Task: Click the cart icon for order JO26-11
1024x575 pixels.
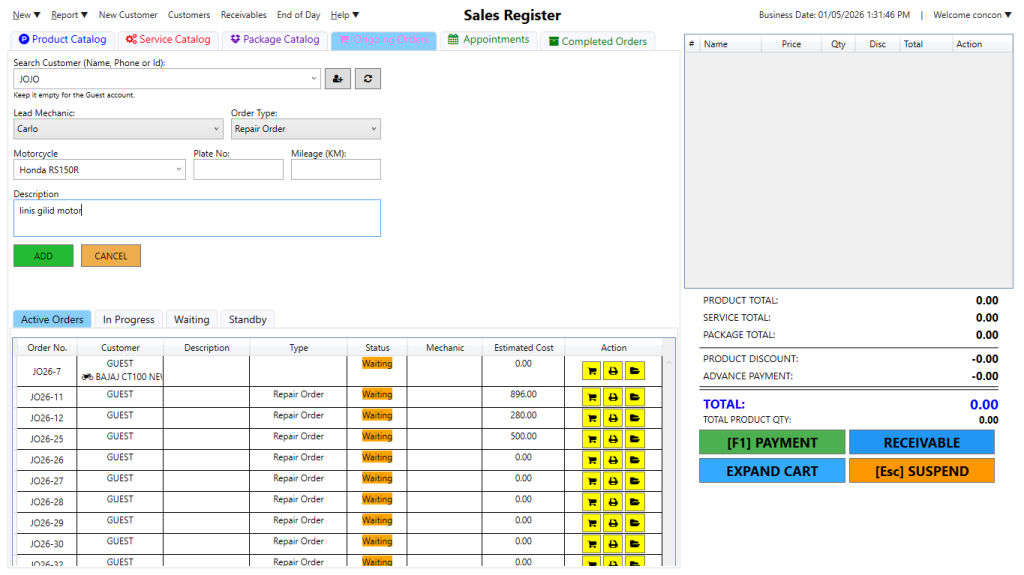Action: coord(592,397)
